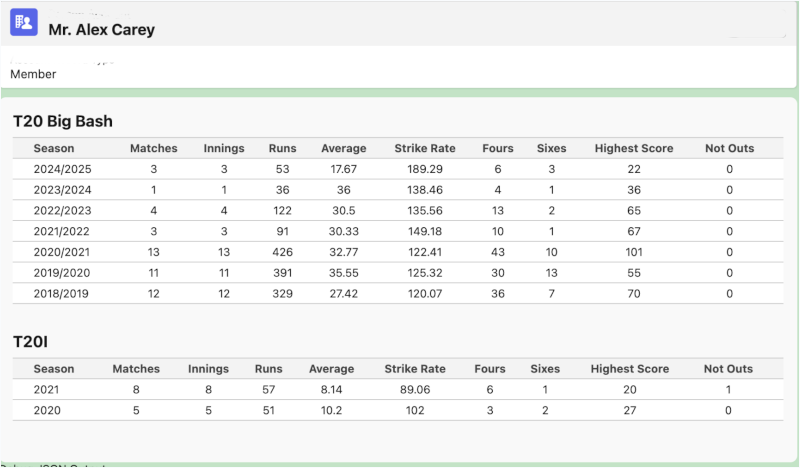Click the 89.06 strike rate value
Image resolution: width=800 pixels, height=468 pixels.
[414, 390]
